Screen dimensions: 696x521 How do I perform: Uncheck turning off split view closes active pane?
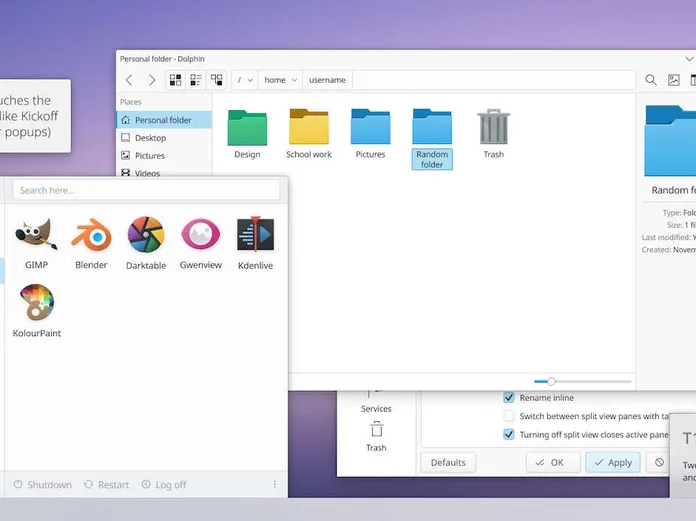[x=509, y=434]
